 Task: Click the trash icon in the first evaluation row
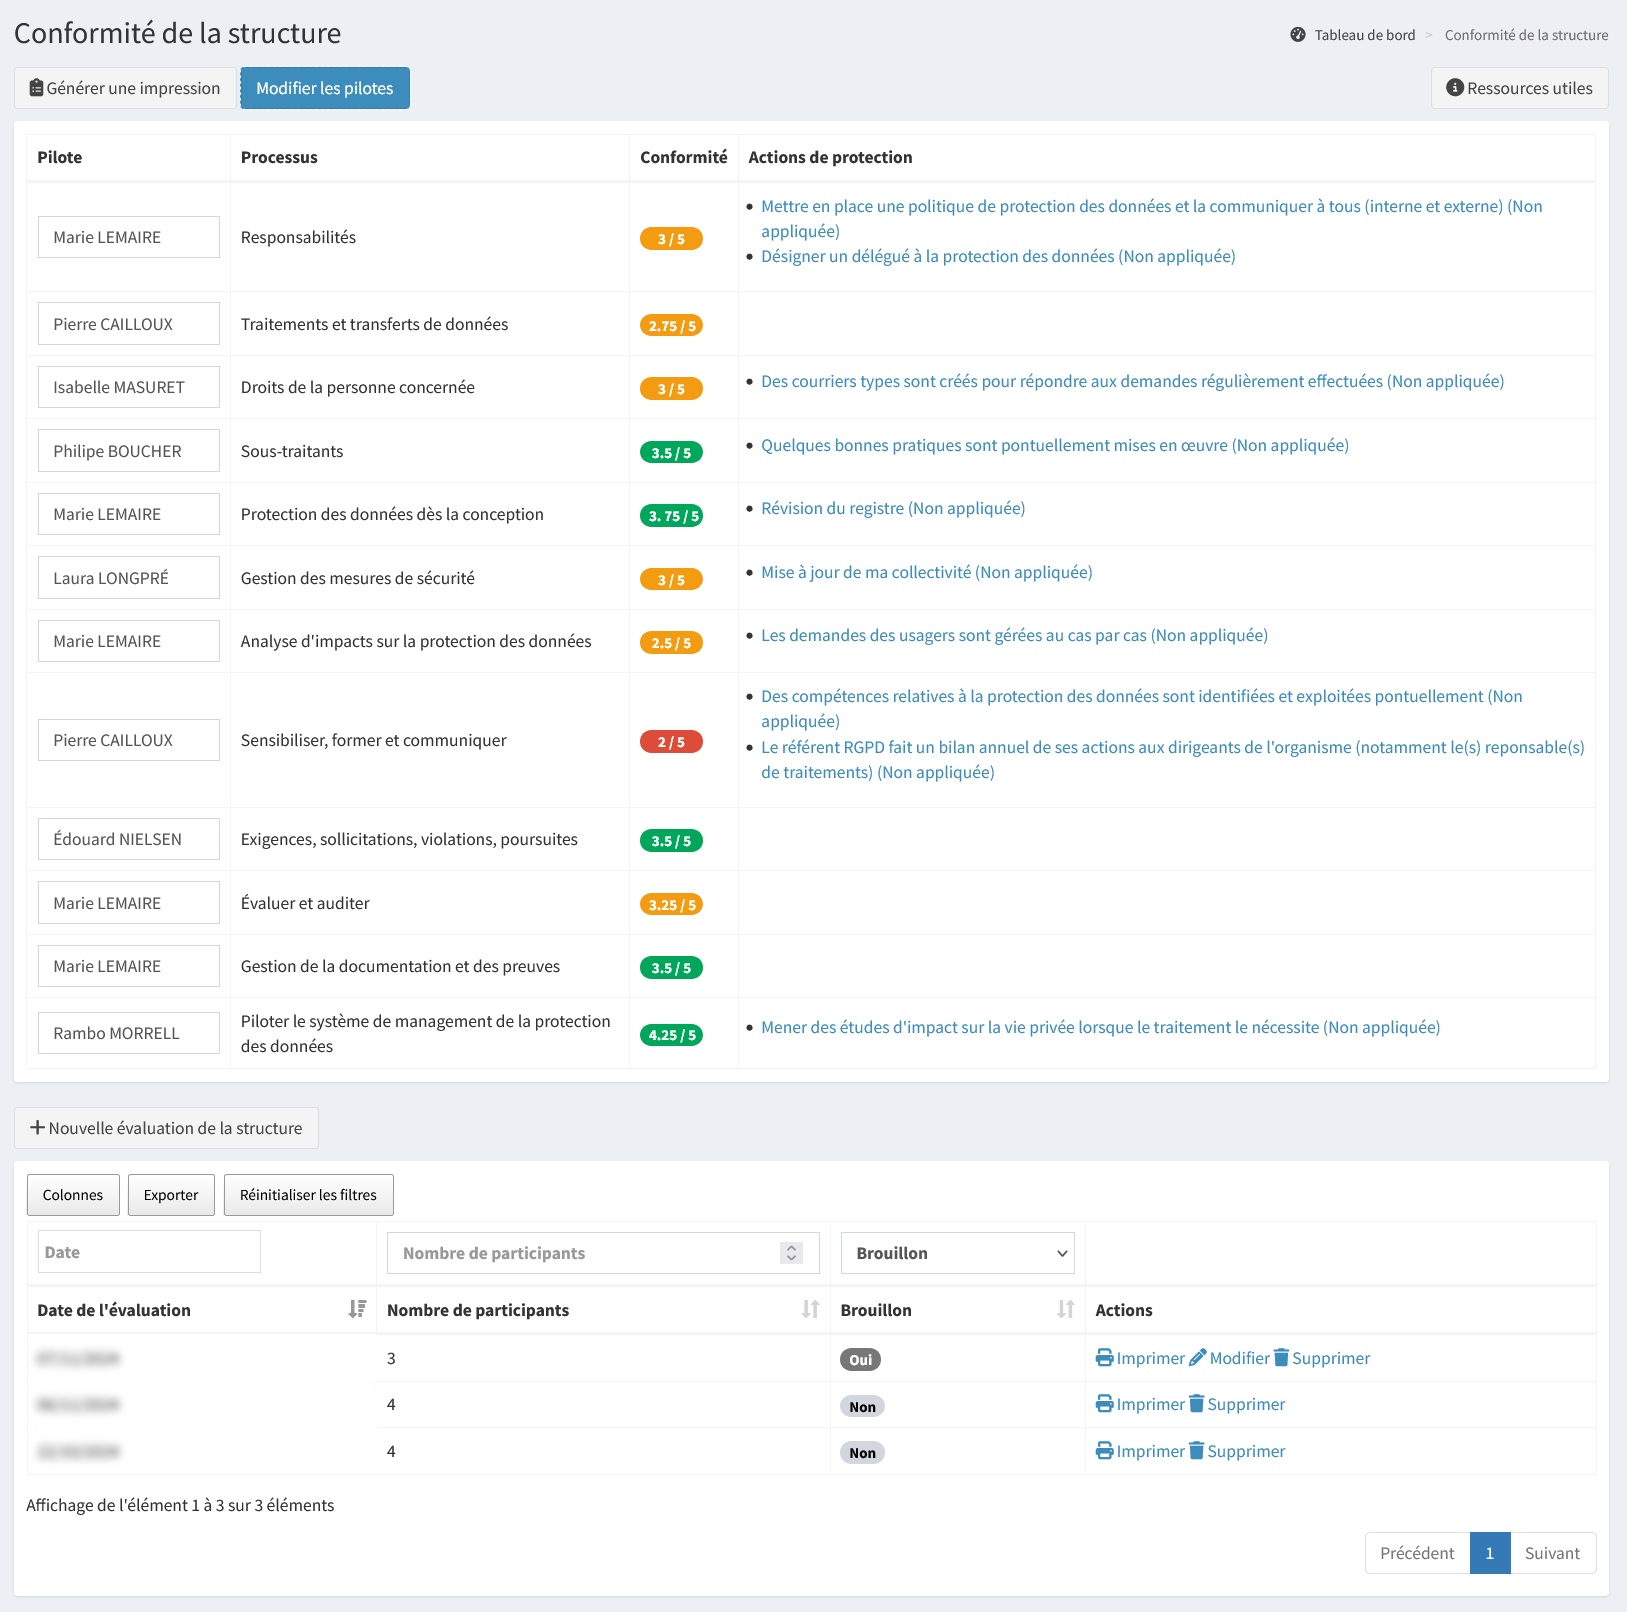[1281, 1358]
